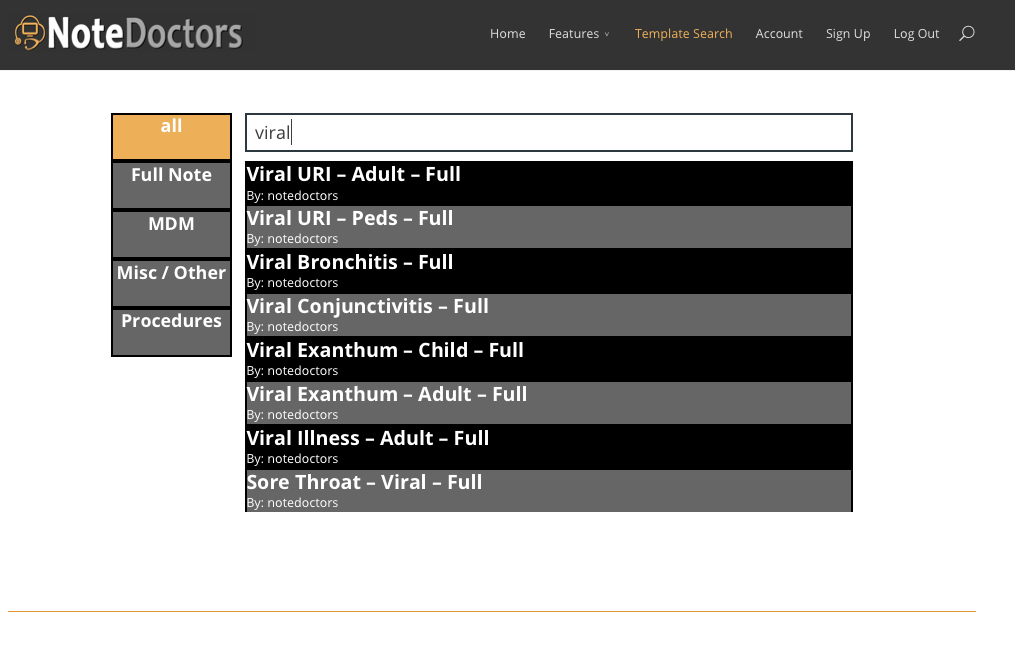Open Viral URI – Peds – Full template
This screenshot has width=1015, height=646.
(x=548, y=227)
